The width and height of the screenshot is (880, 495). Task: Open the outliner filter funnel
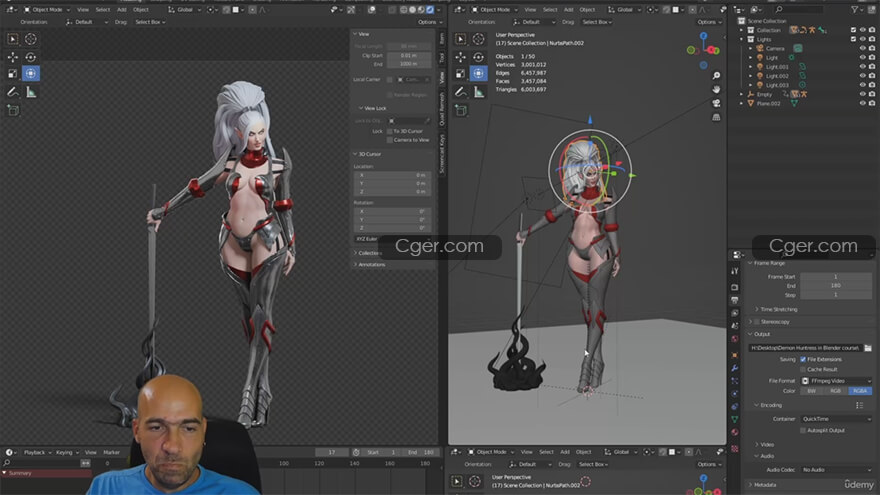pos(855,10)
